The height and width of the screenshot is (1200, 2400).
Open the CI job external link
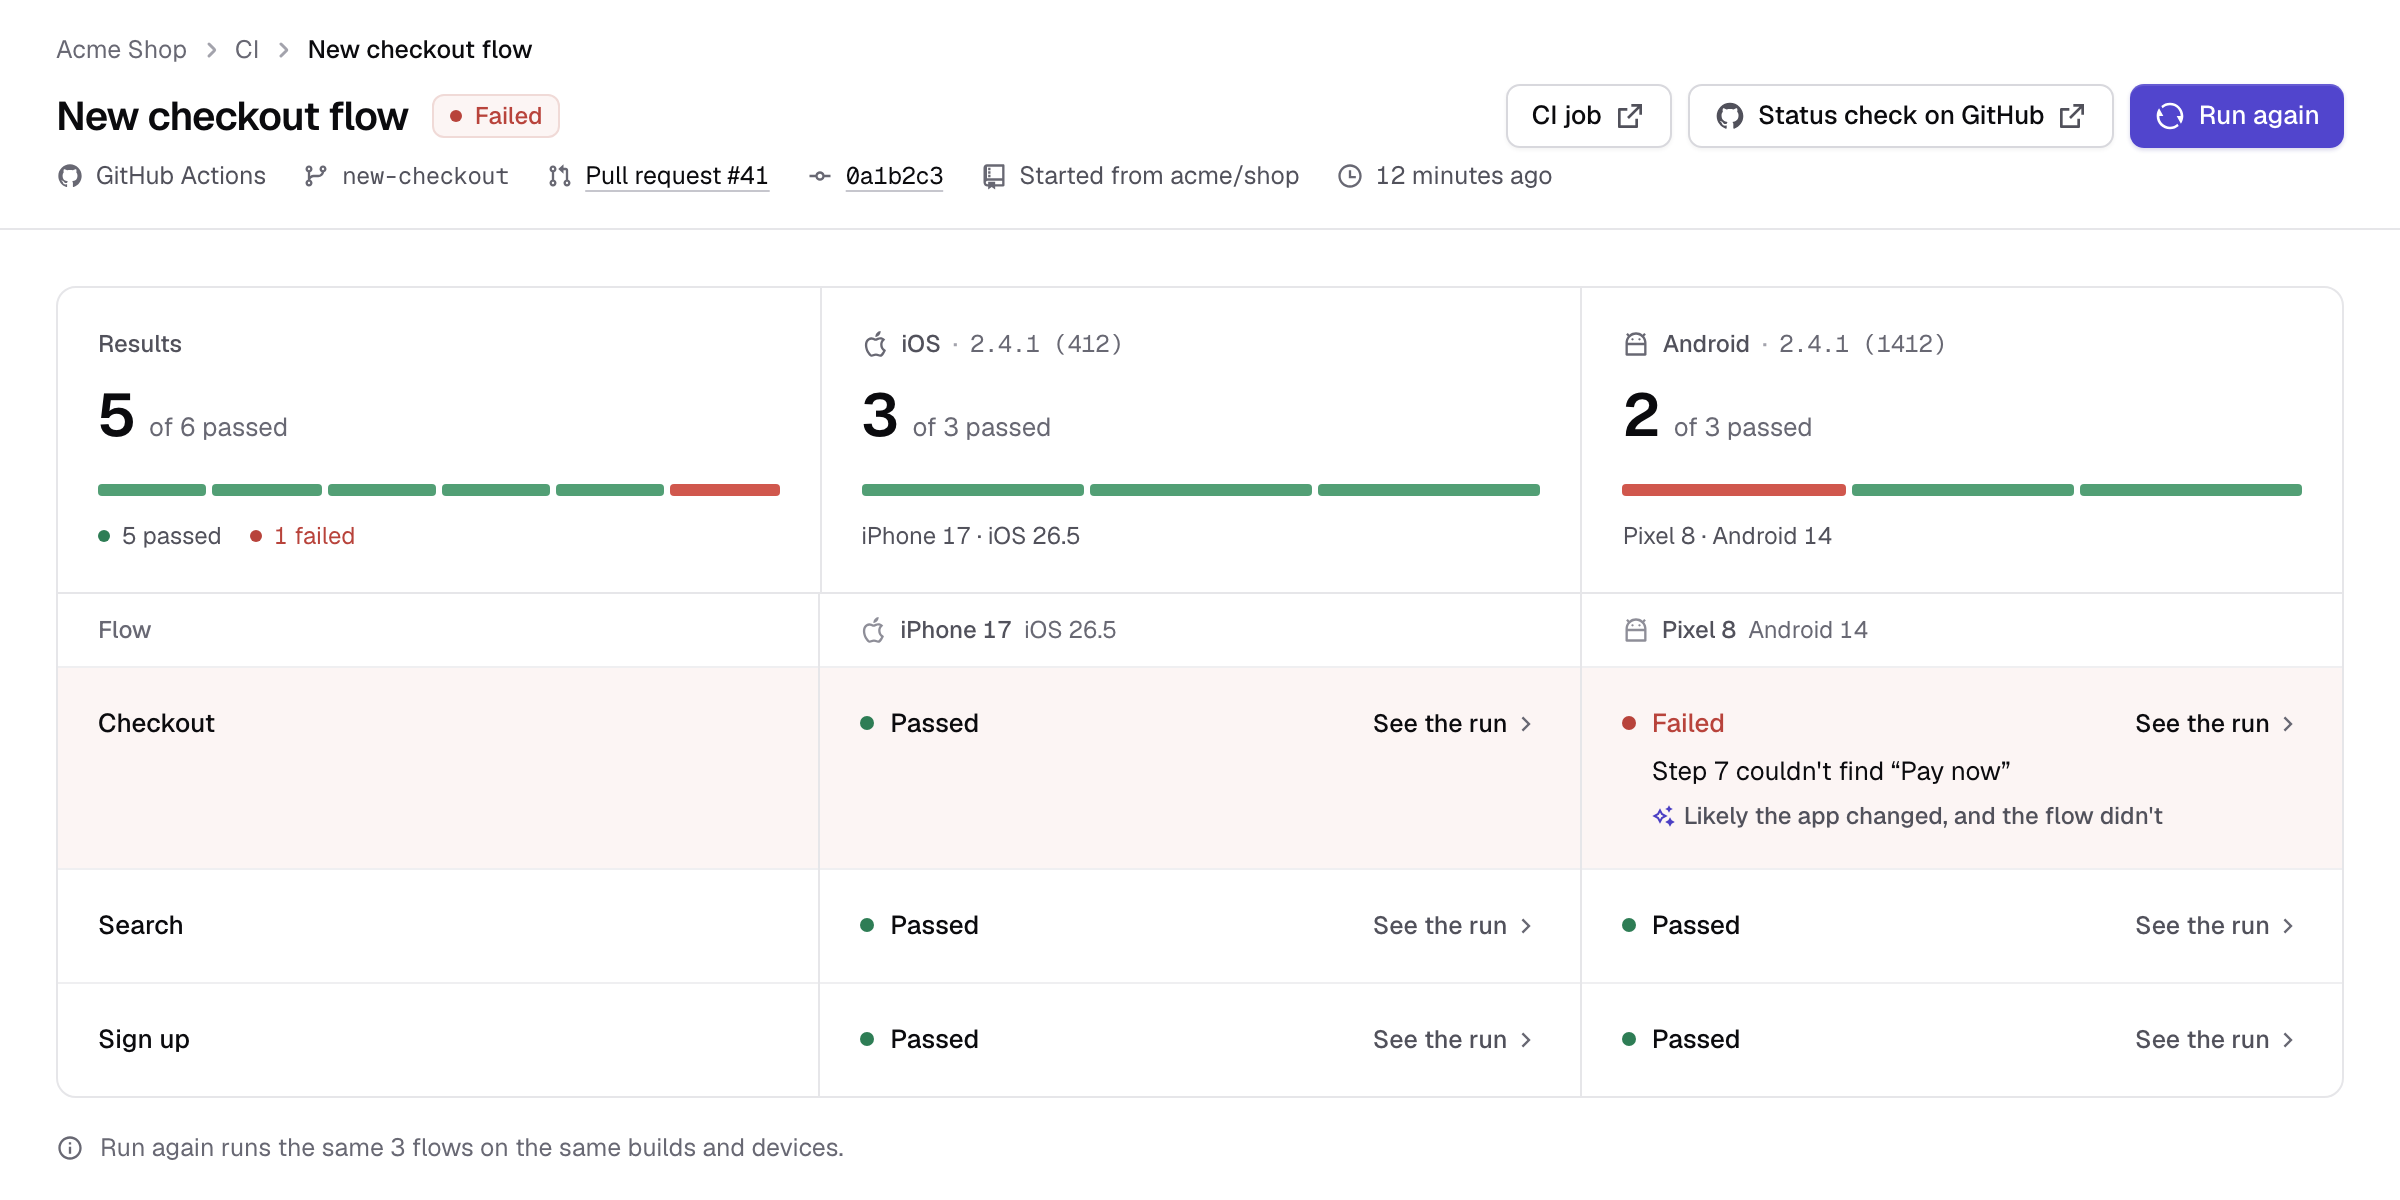tap(1588, 116)
